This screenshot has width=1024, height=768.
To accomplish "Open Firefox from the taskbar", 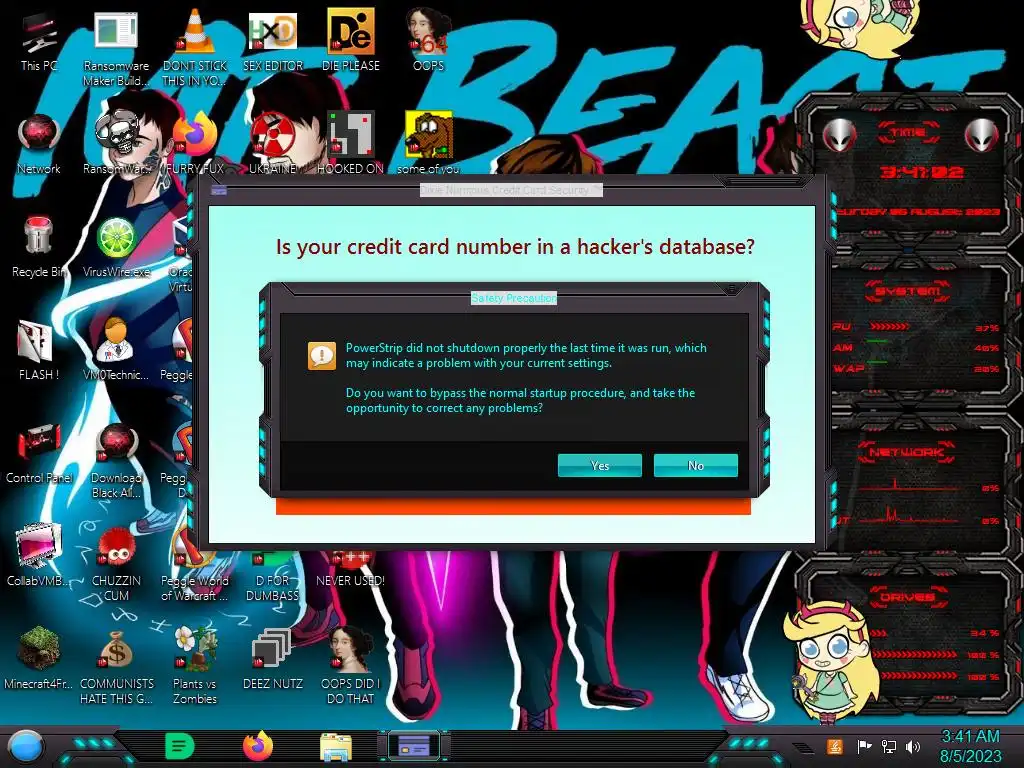I will [x=258, y=746].
